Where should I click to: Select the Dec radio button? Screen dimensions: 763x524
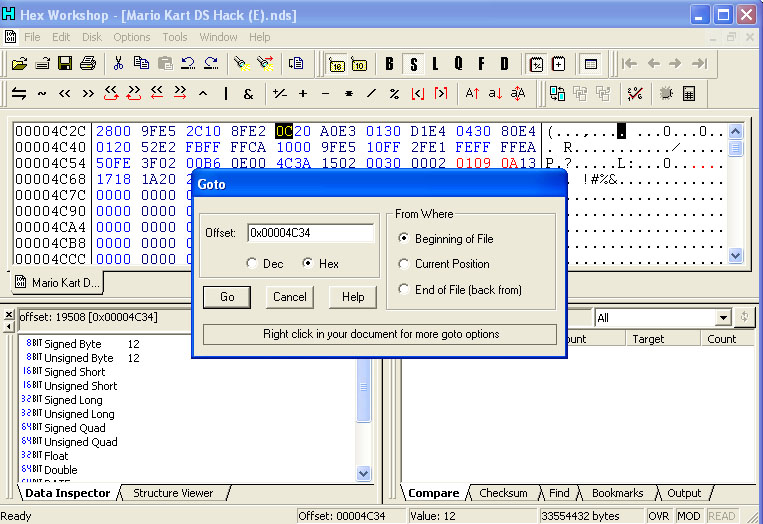point(252,264)
